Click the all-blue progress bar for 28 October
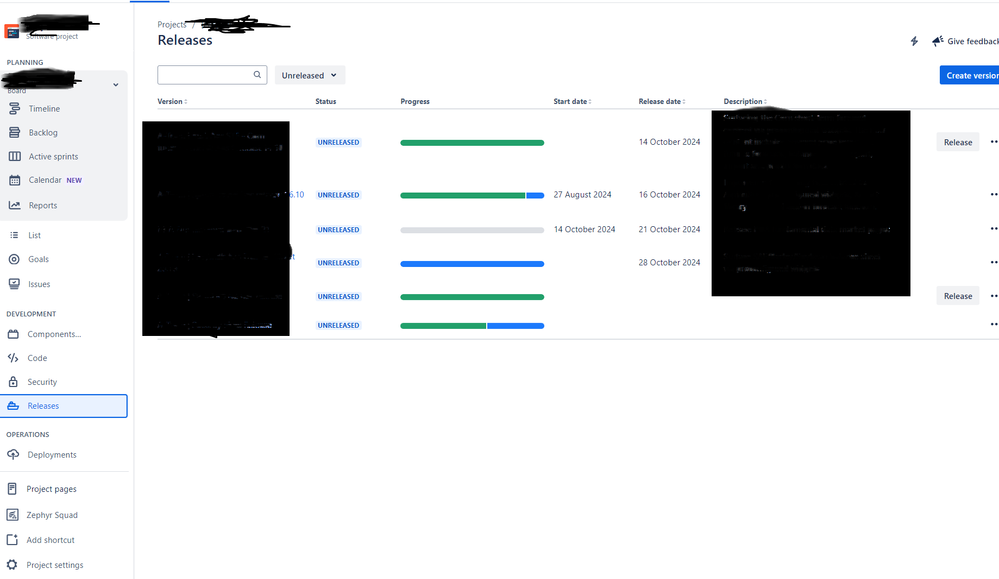This screenshot has height=579, width=999. [x=472, y=264]
